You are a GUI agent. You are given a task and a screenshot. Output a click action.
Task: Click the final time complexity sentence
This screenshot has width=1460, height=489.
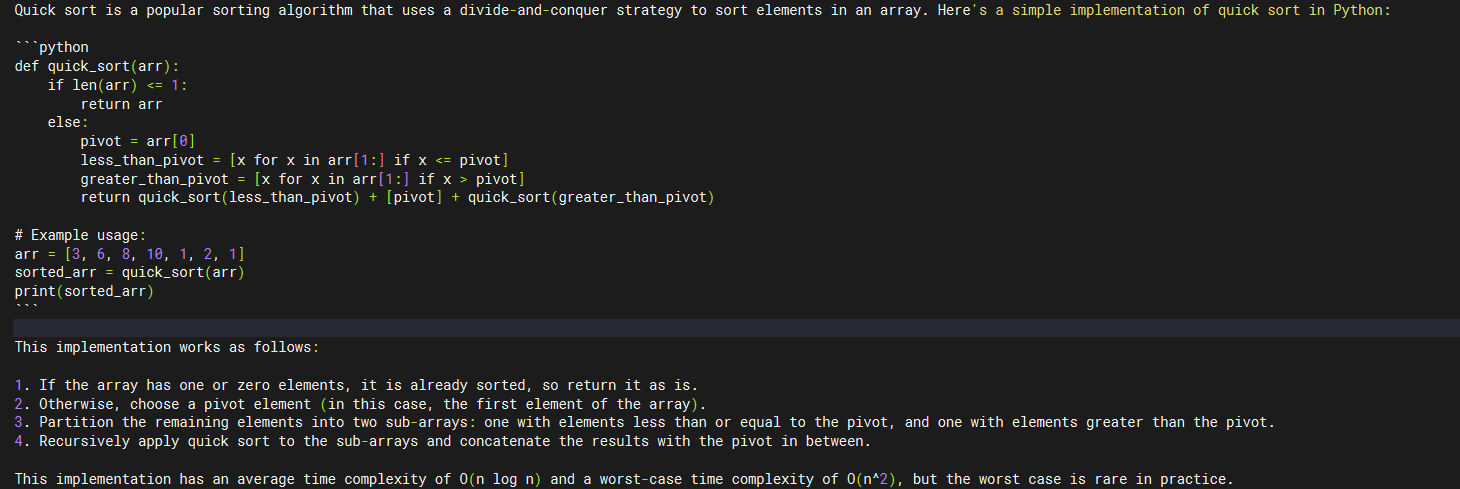[x=625, y=479]
